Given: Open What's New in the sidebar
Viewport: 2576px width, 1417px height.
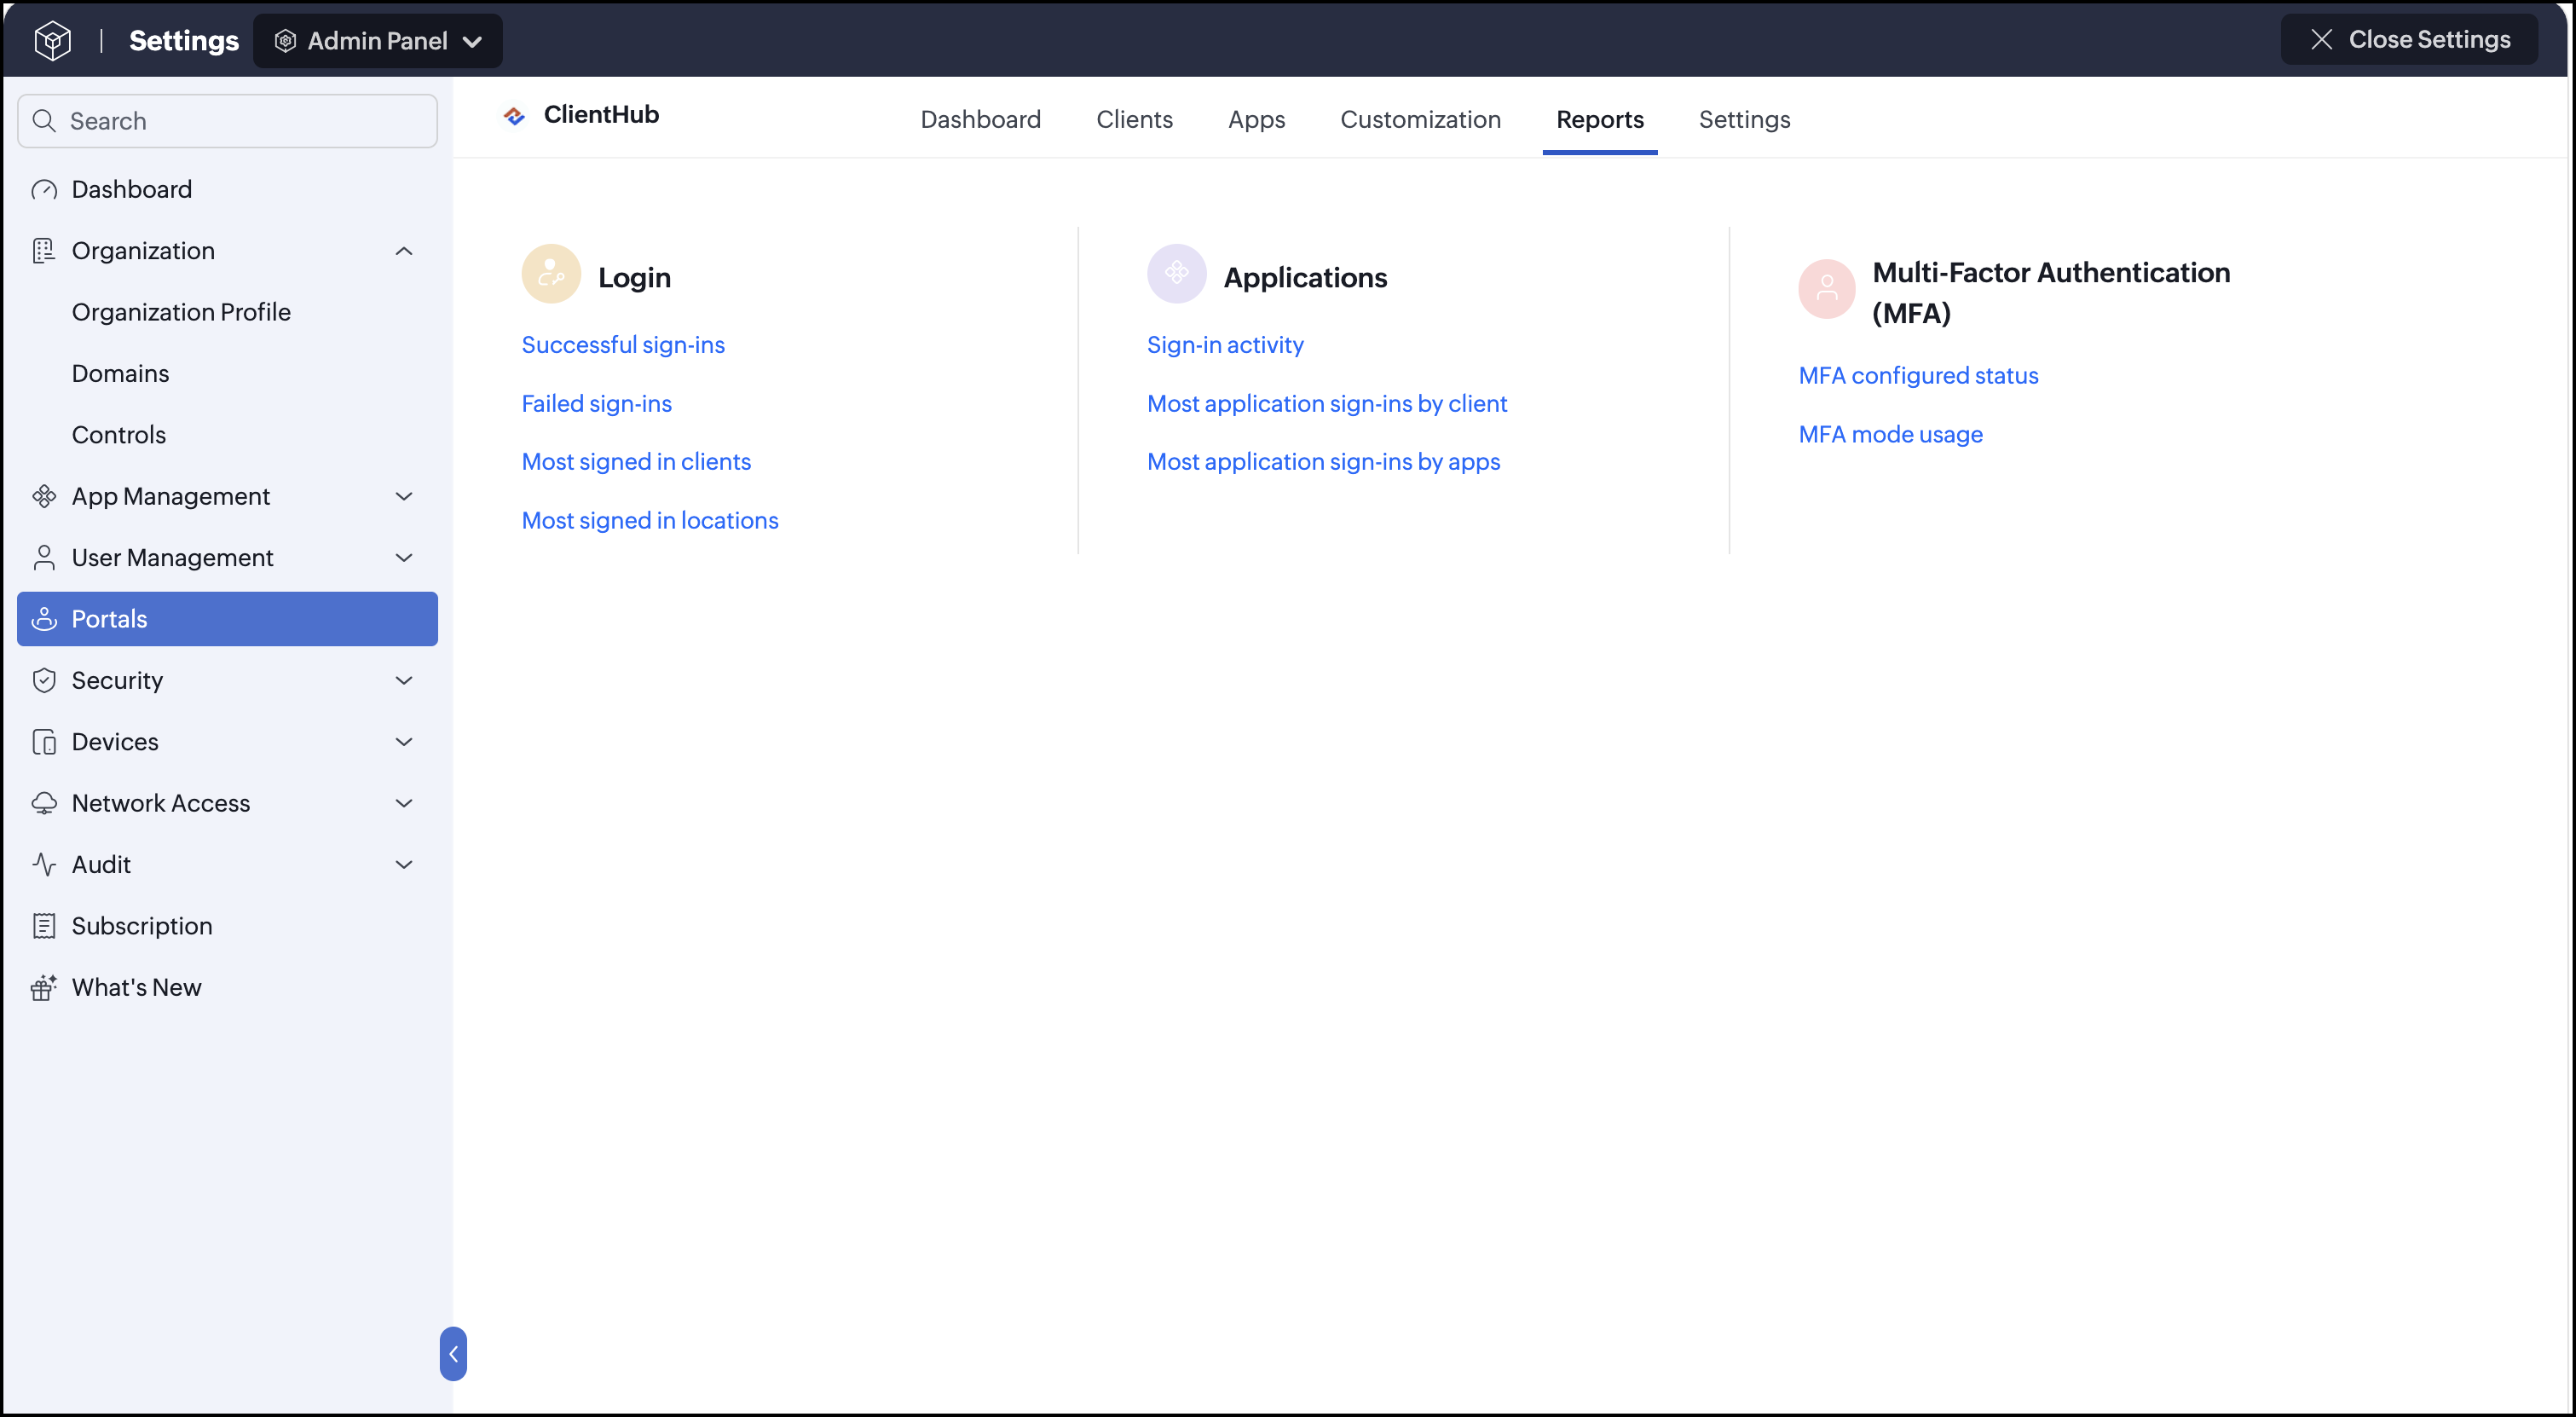Looking at the screenshot, I should pos(227,988).
